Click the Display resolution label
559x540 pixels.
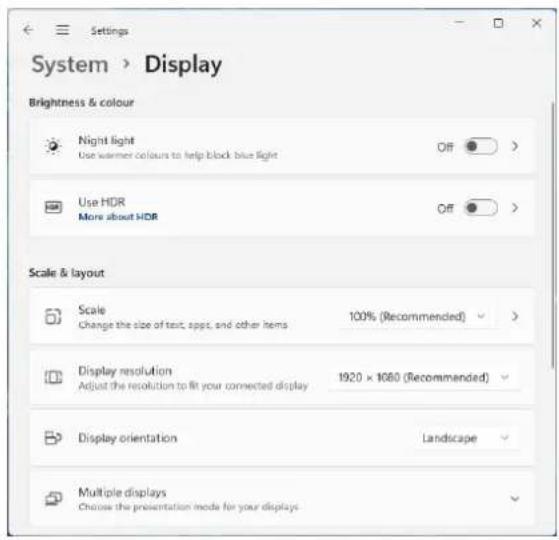[x=125, y=371]
